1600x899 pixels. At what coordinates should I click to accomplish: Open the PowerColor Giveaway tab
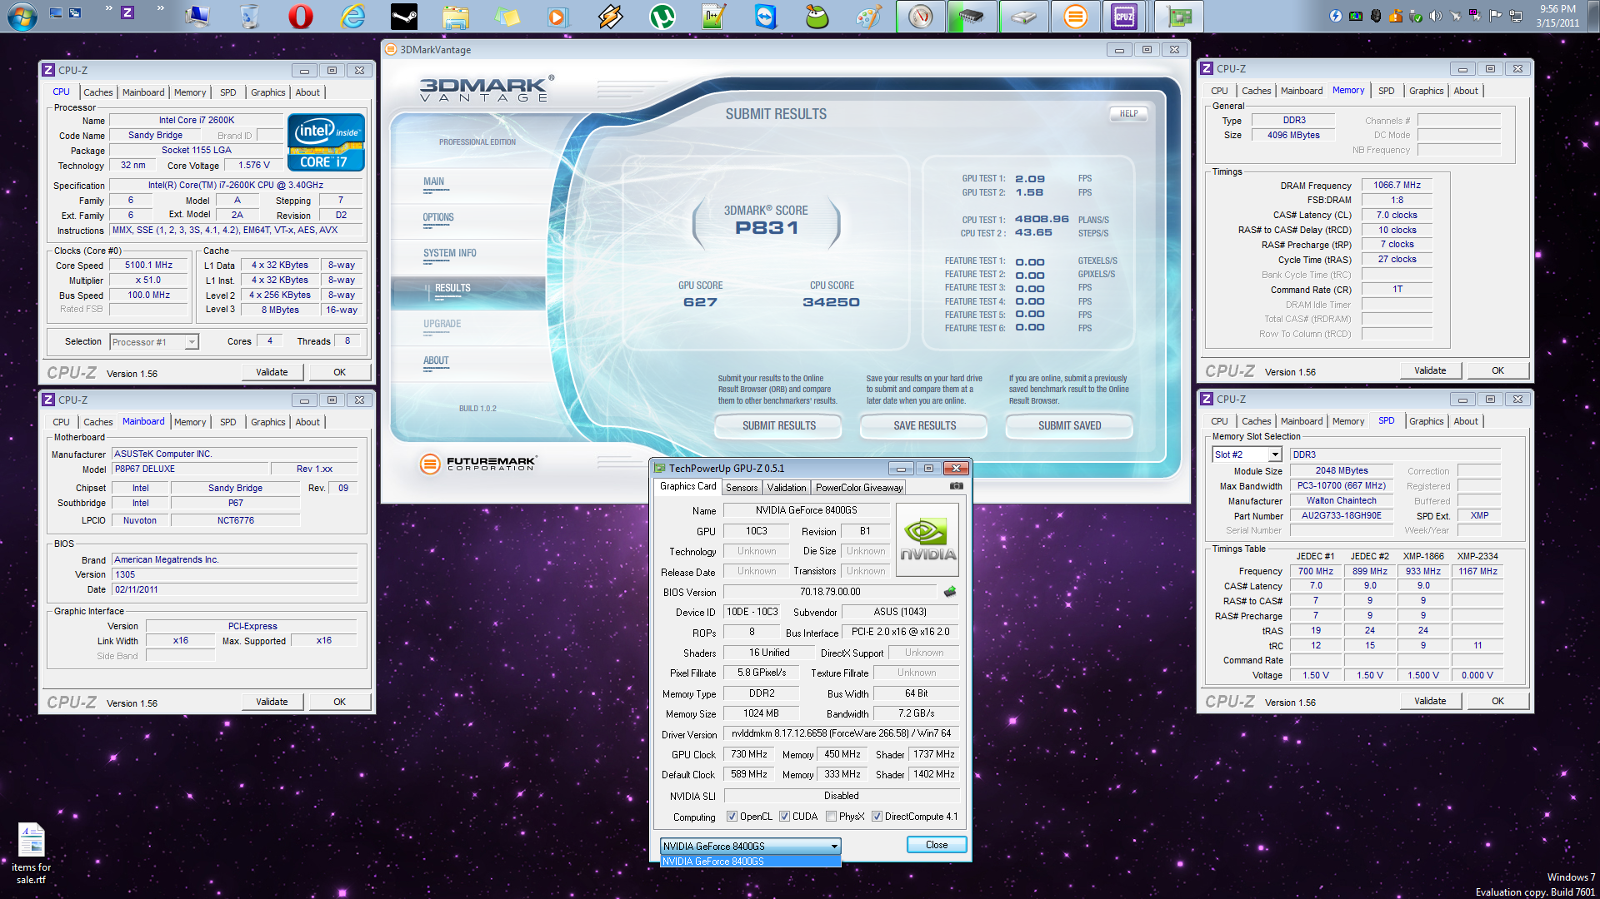point(859,487)
